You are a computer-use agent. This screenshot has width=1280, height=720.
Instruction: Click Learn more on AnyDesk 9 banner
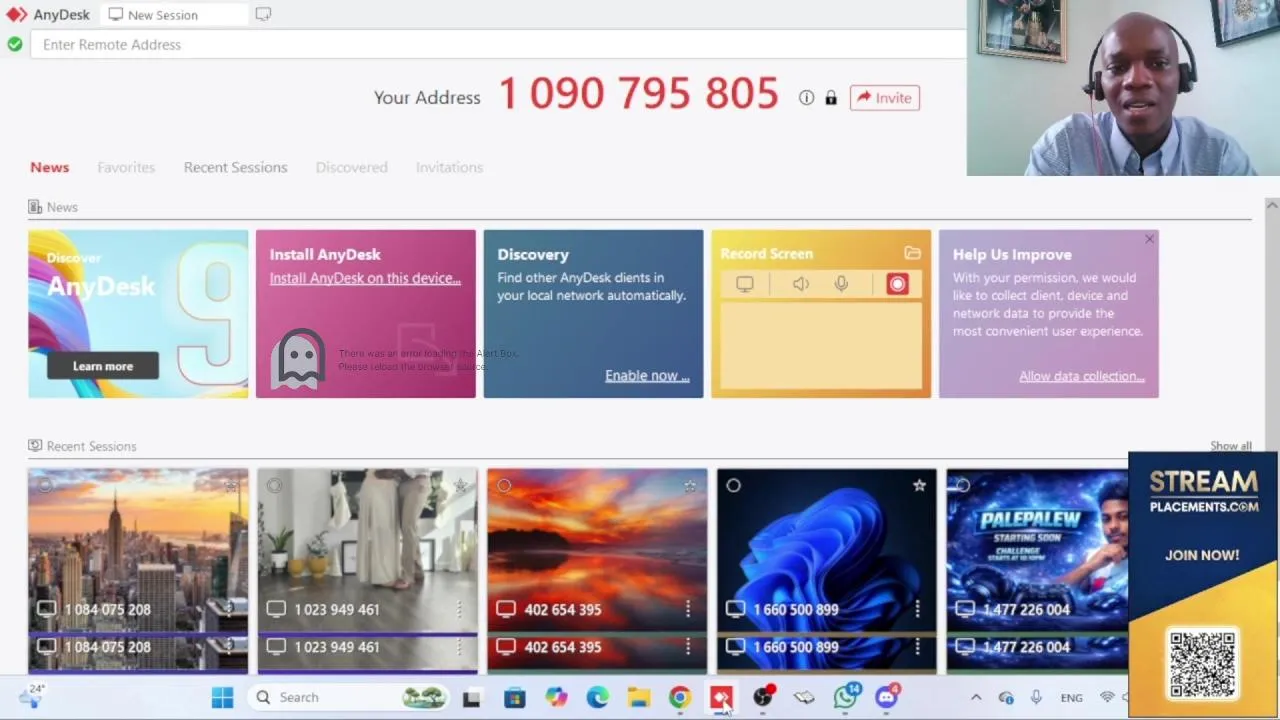click(103, 366)
